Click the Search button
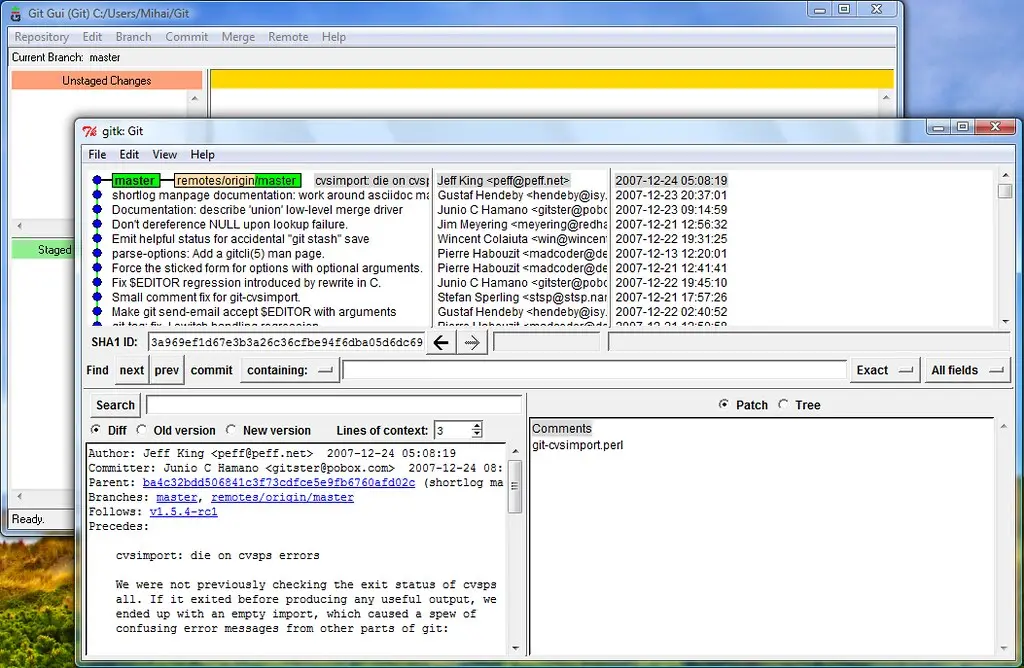The height and width of the screenshot is (668, 1024). click(x=115, y=405)
